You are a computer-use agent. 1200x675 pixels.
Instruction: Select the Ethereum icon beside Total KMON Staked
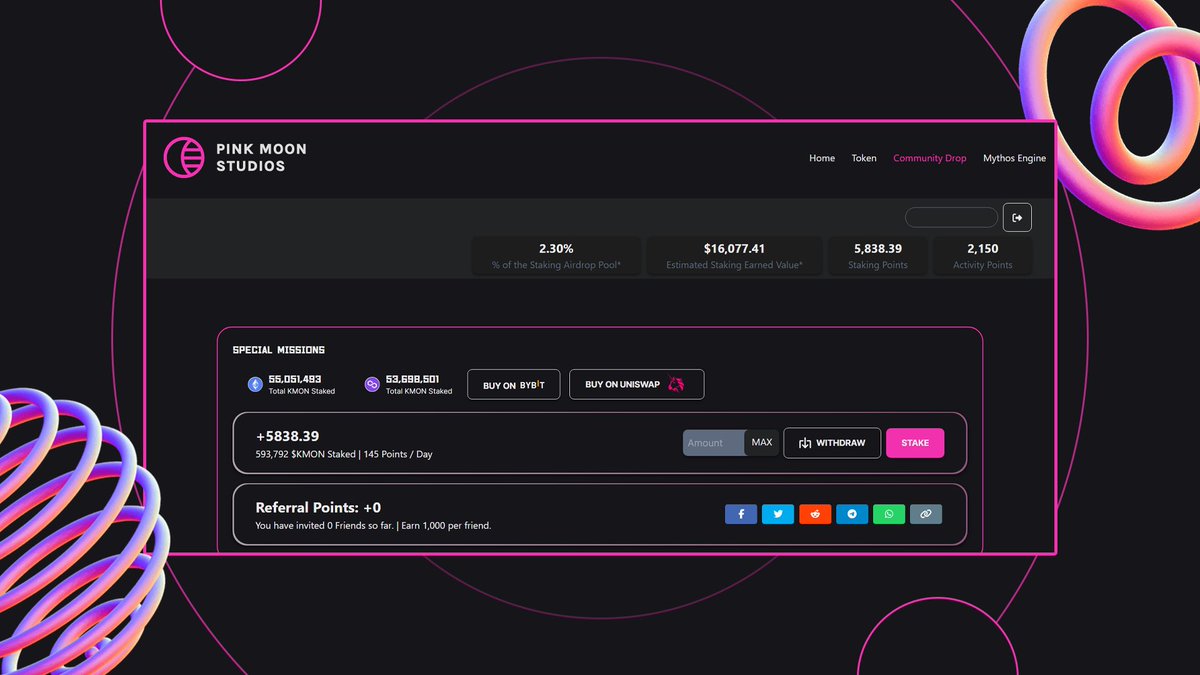254,384
